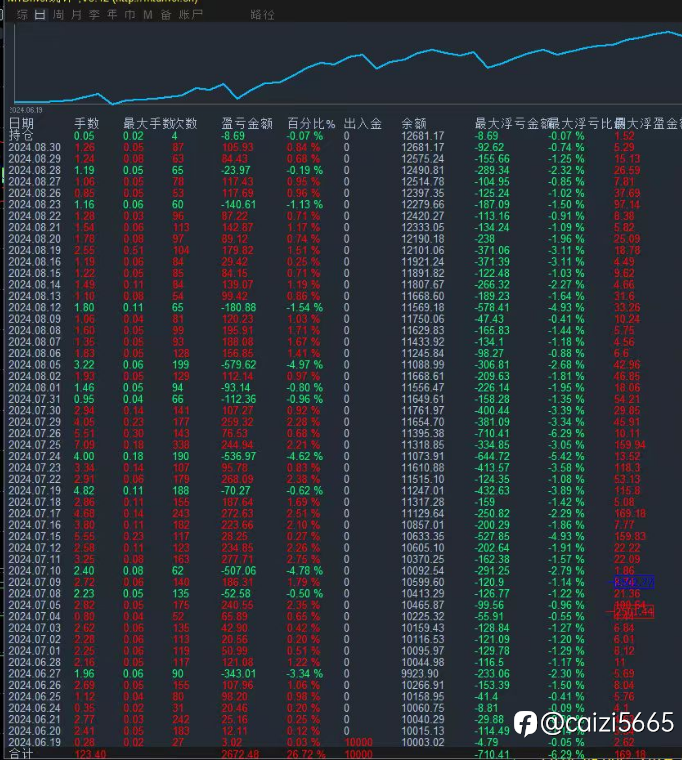Viewport: 682px width, 763px height.
Task: Click date cell 2024.06.19
Action: click(35, 742)
